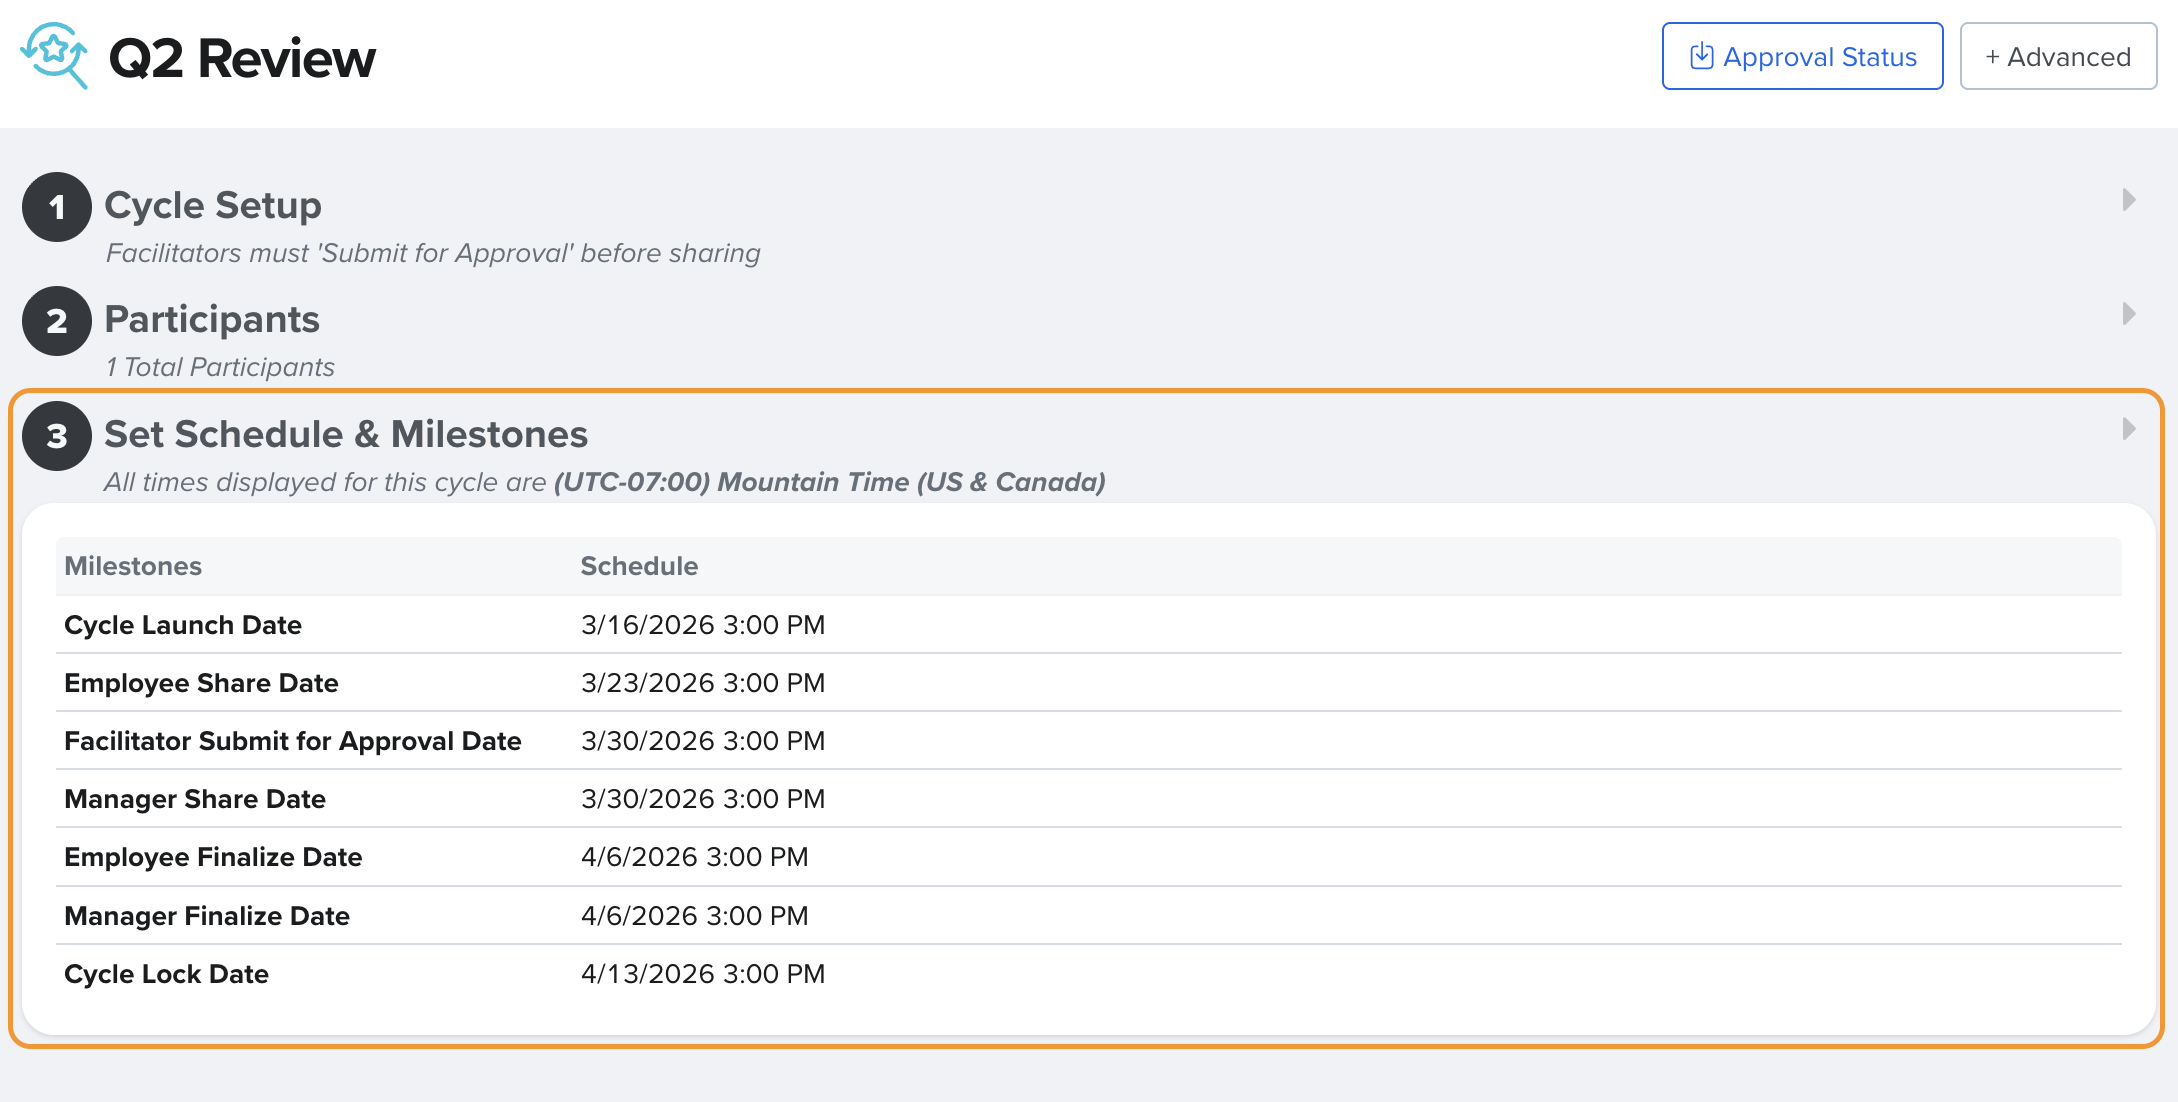Select the Facilitator Submit for Approval Date row
Viewport: 2178px width, 1102px height.
click(x=293, y=741)
